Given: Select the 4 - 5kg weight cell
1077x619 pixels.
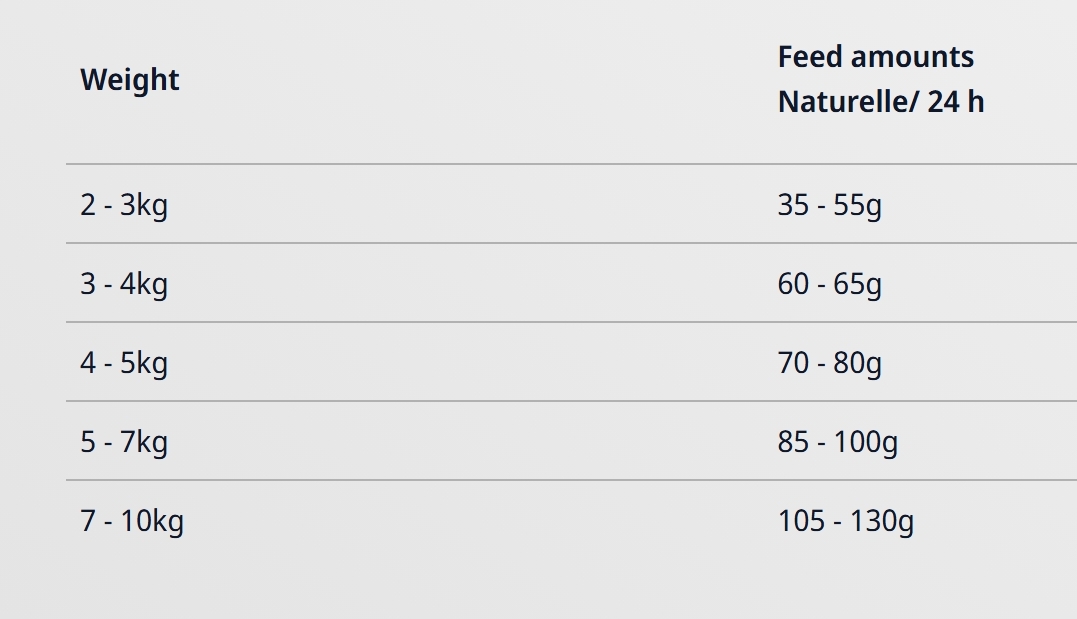Looking at the screenshot, I should coord(124,363).
